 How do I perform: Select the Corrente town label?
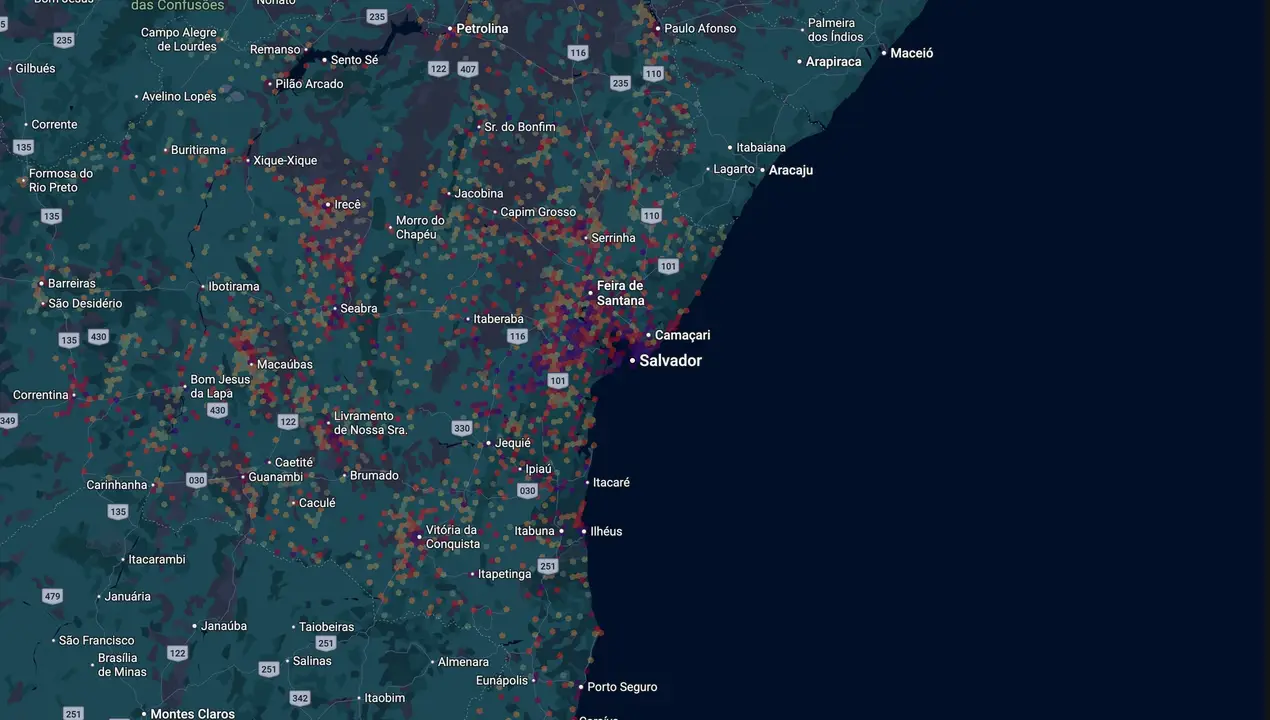pos(54,125)
